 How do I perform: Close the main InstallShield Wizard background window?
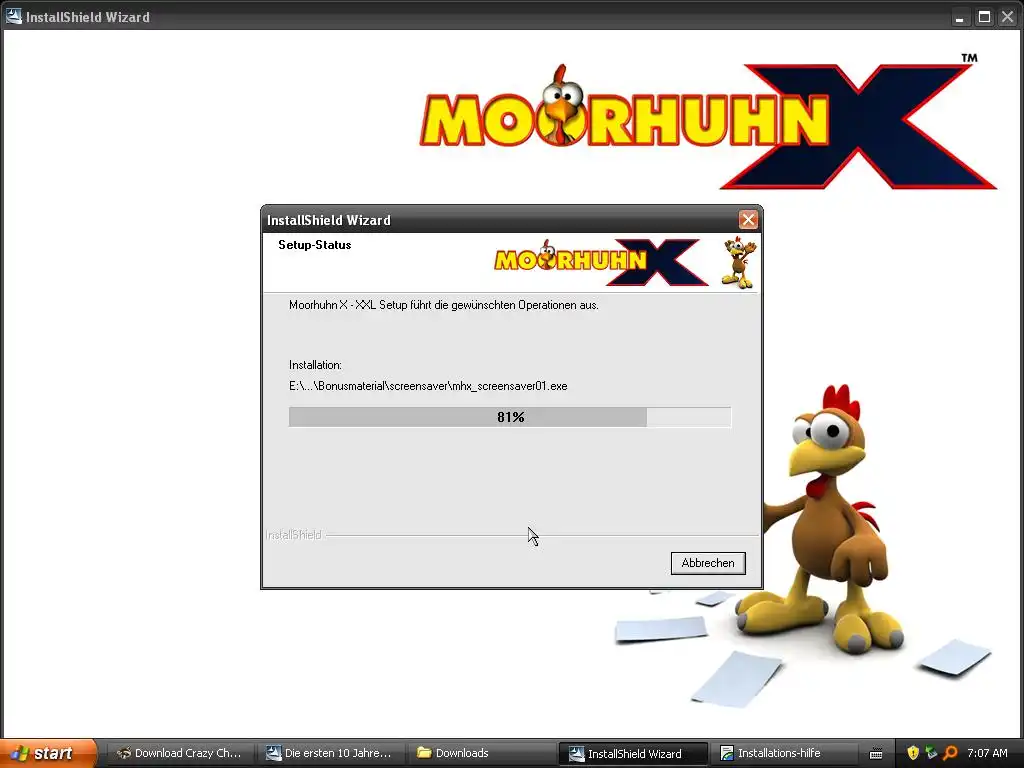tap(1008, 17)
